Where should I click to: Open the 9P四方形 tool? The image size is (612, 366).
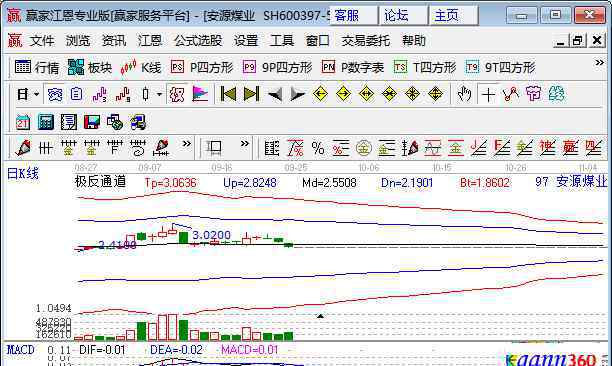coord(277,68)
